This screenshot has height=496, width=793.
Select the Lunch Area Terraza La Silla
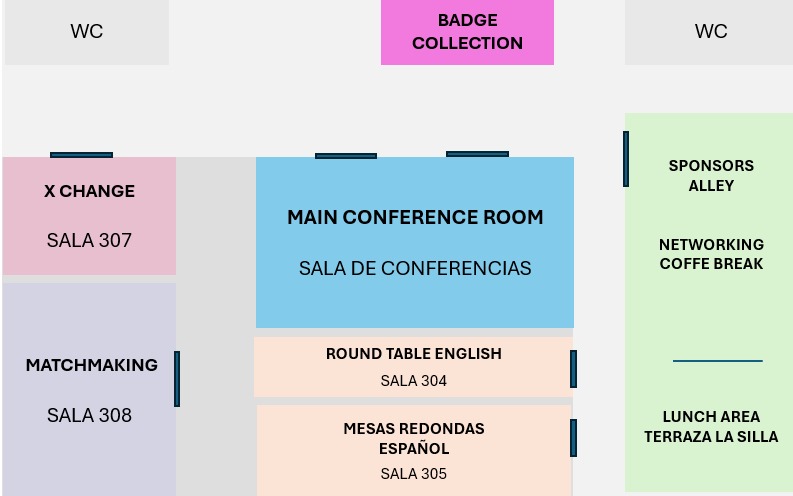(x=711, y=426)
